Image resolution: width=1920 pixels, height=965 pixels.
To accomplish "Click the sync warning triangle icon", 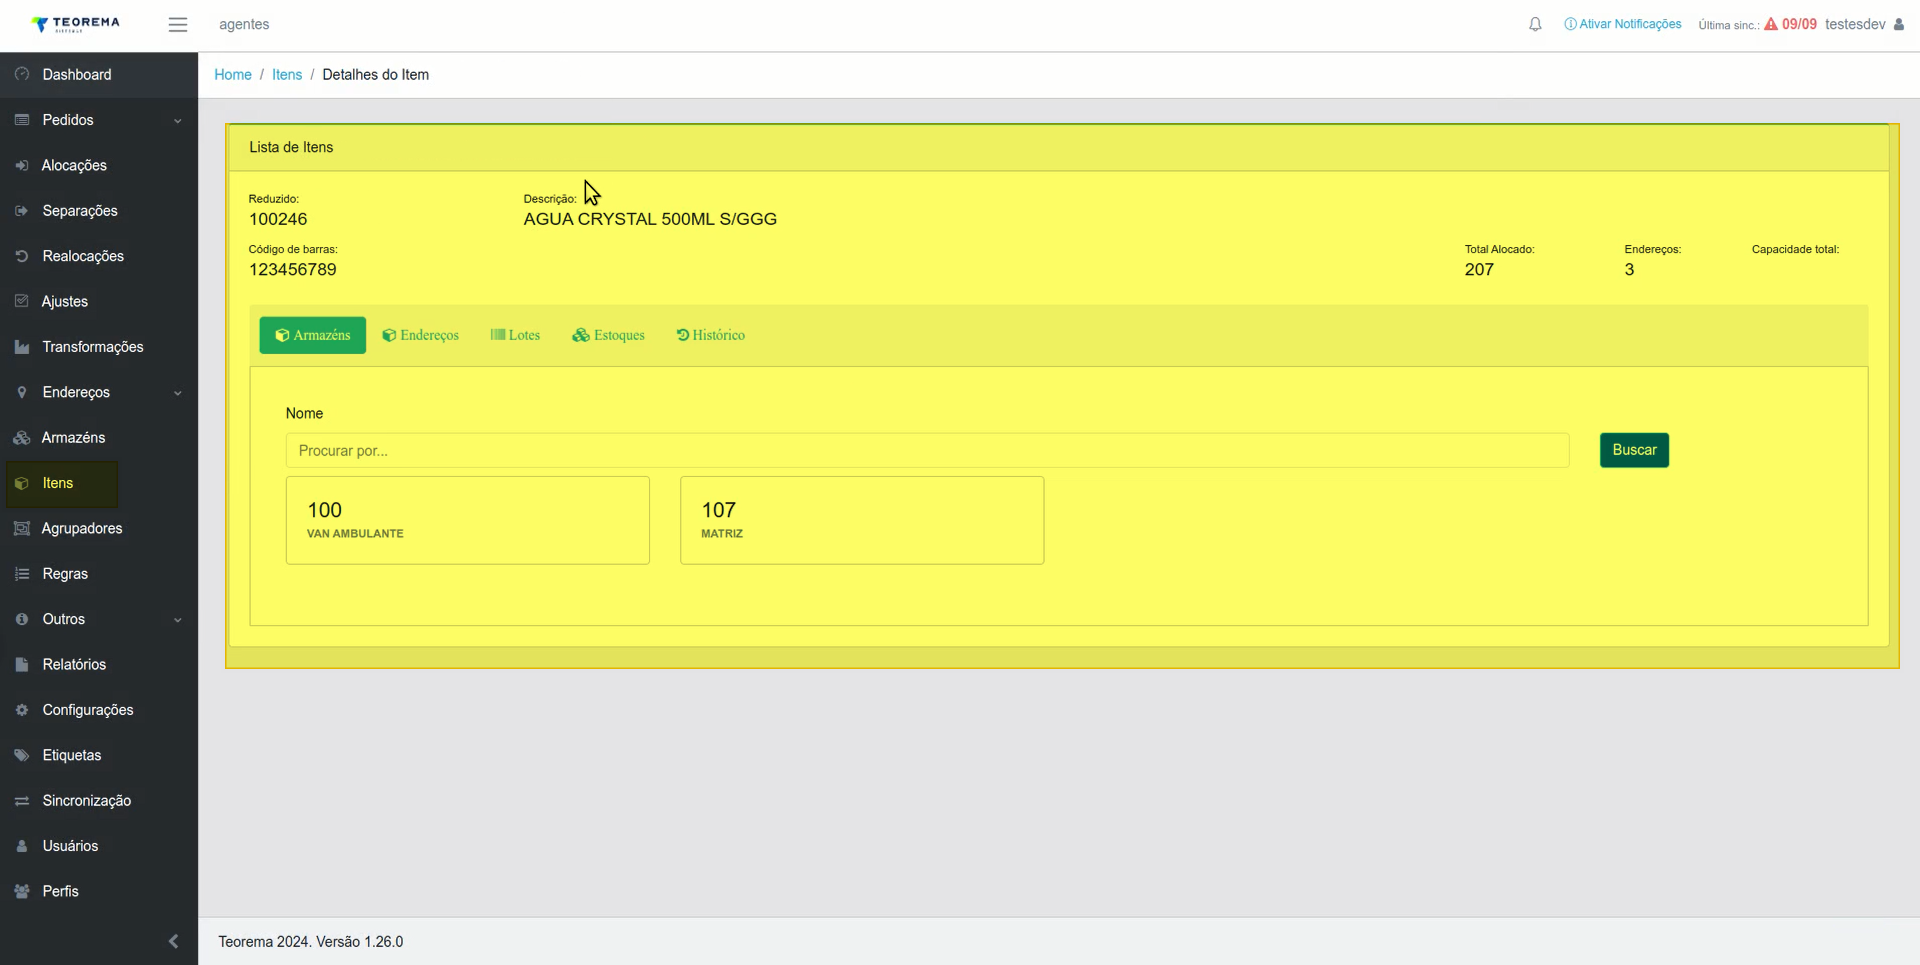I will click(1771, 24).
